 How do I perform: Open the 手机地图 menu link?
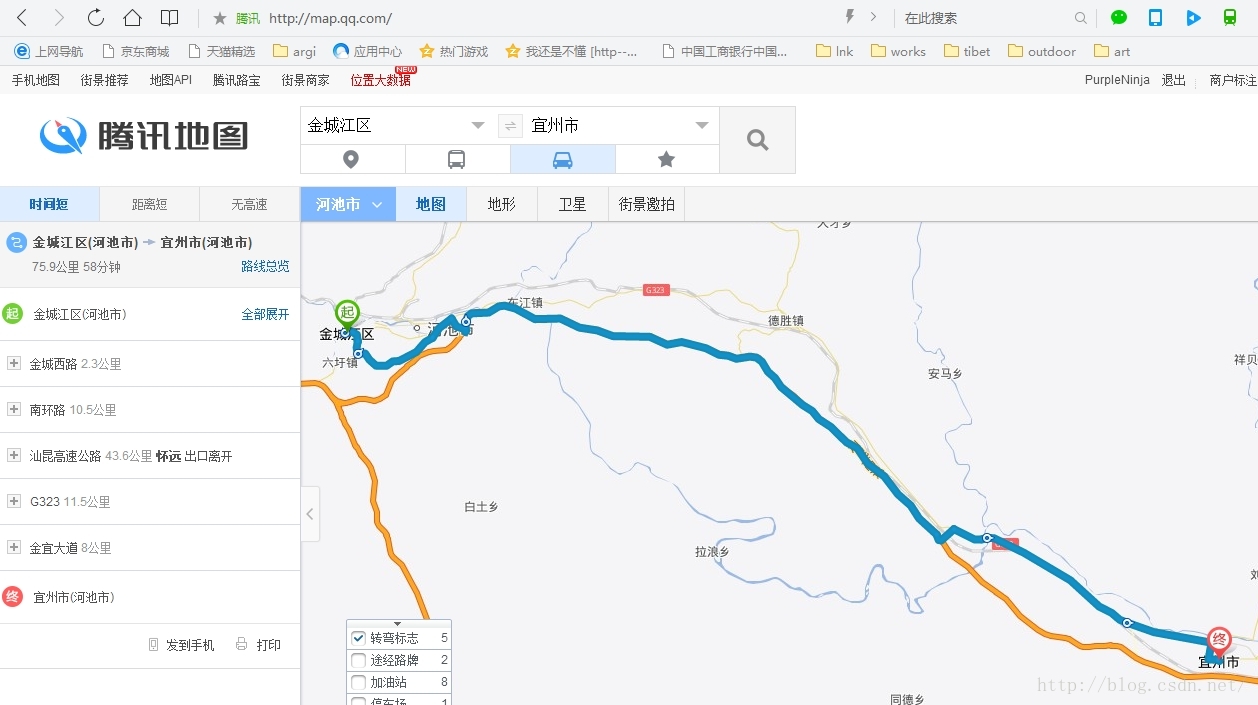(x=36, y=80)
